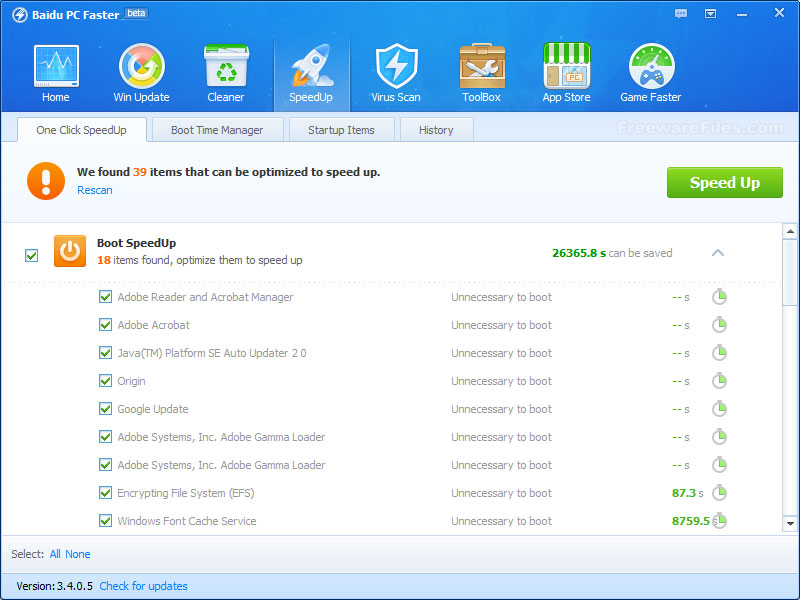Uncheck Adobe Reader and Acrobat Manager
The image size is (800, 600).
tap(106, 297)
